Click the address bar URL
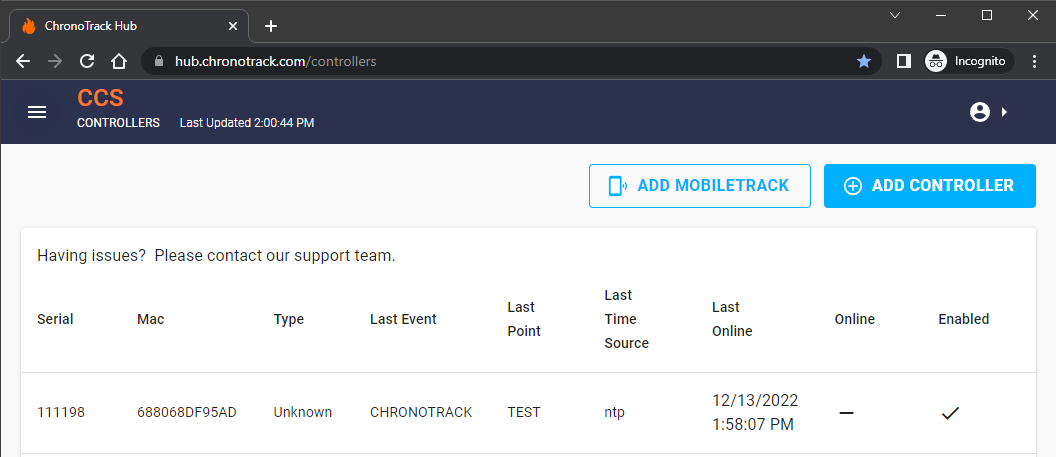 [x=275, y=61]
